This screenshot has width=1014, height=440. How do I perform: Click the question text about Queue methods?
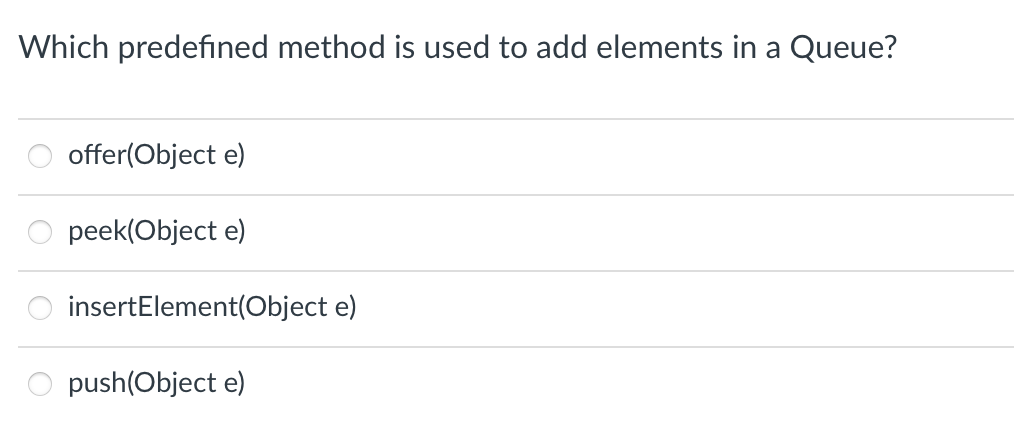[458, 48]
